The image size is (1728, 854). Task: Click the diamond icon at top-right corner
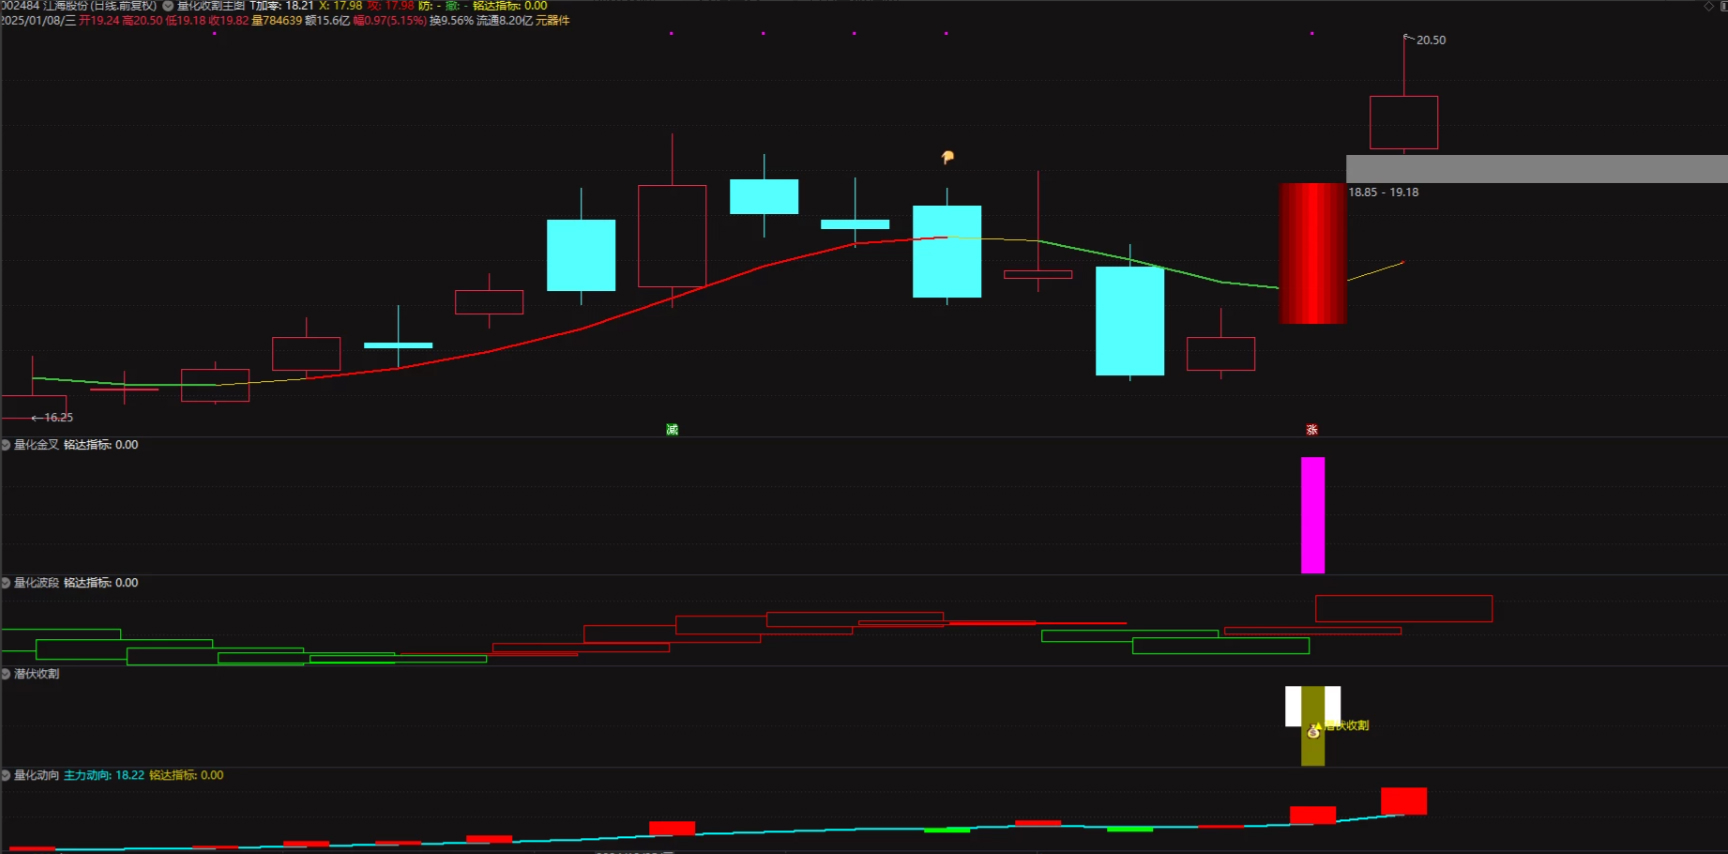coord(1708,6)
